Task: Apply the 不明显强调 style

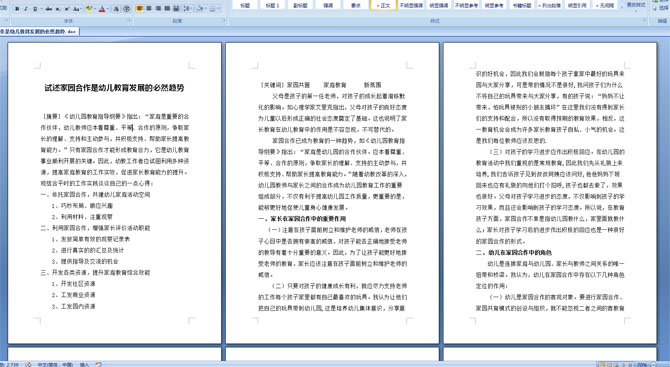Action: tap(411, 5)
